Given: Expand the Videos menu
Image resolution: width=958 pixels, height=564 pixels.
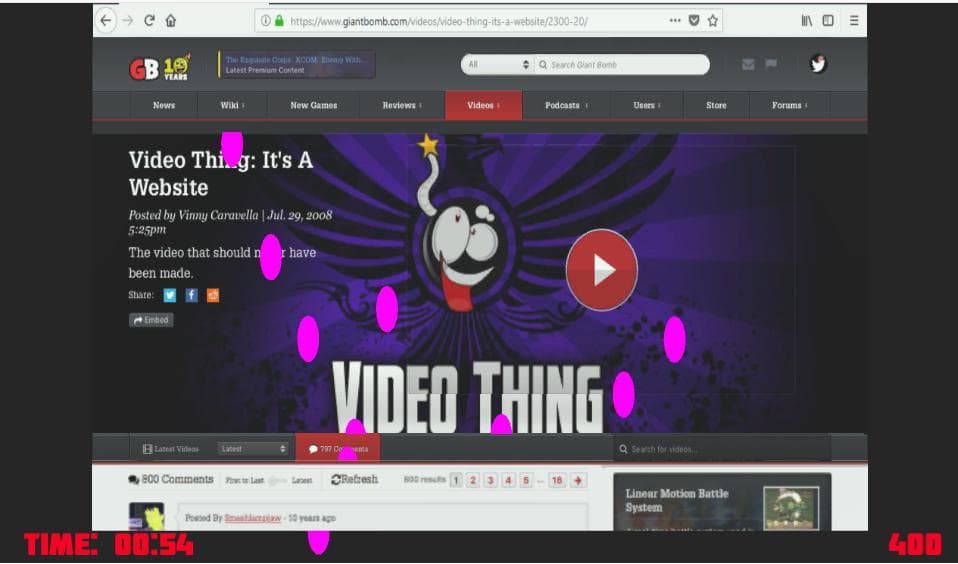Looking at the screenshot, I should coord(483,105).
